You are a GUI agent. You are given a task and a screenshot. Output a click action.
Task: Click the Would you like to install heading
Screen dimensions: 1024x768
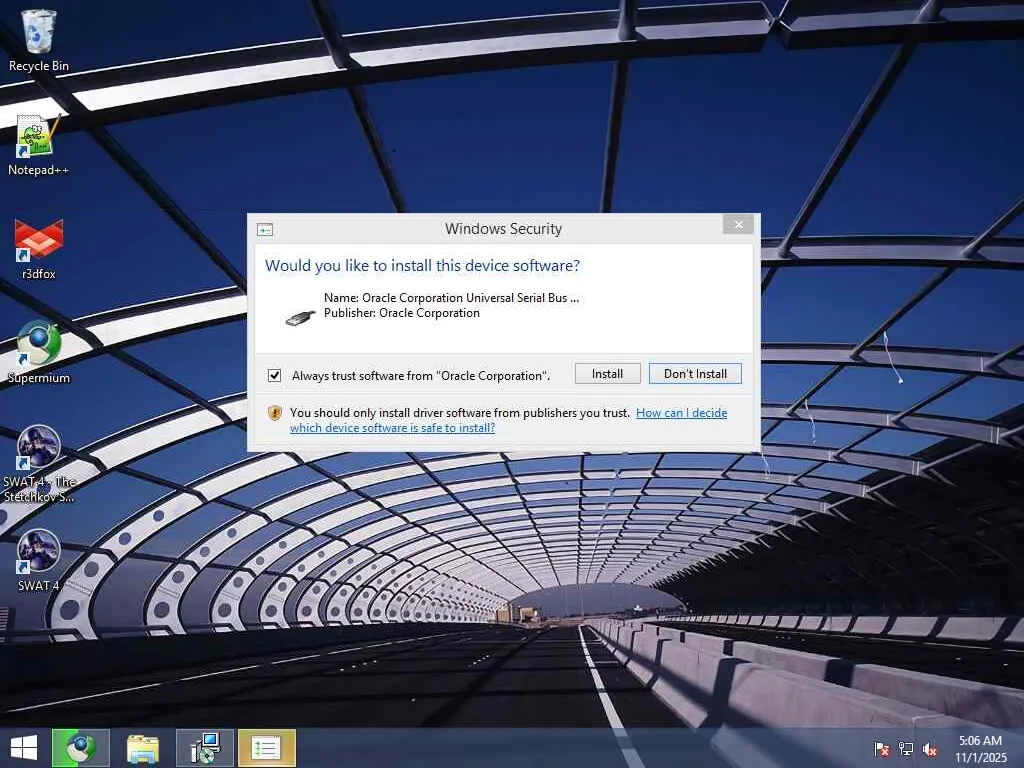(x=422, y=266)
